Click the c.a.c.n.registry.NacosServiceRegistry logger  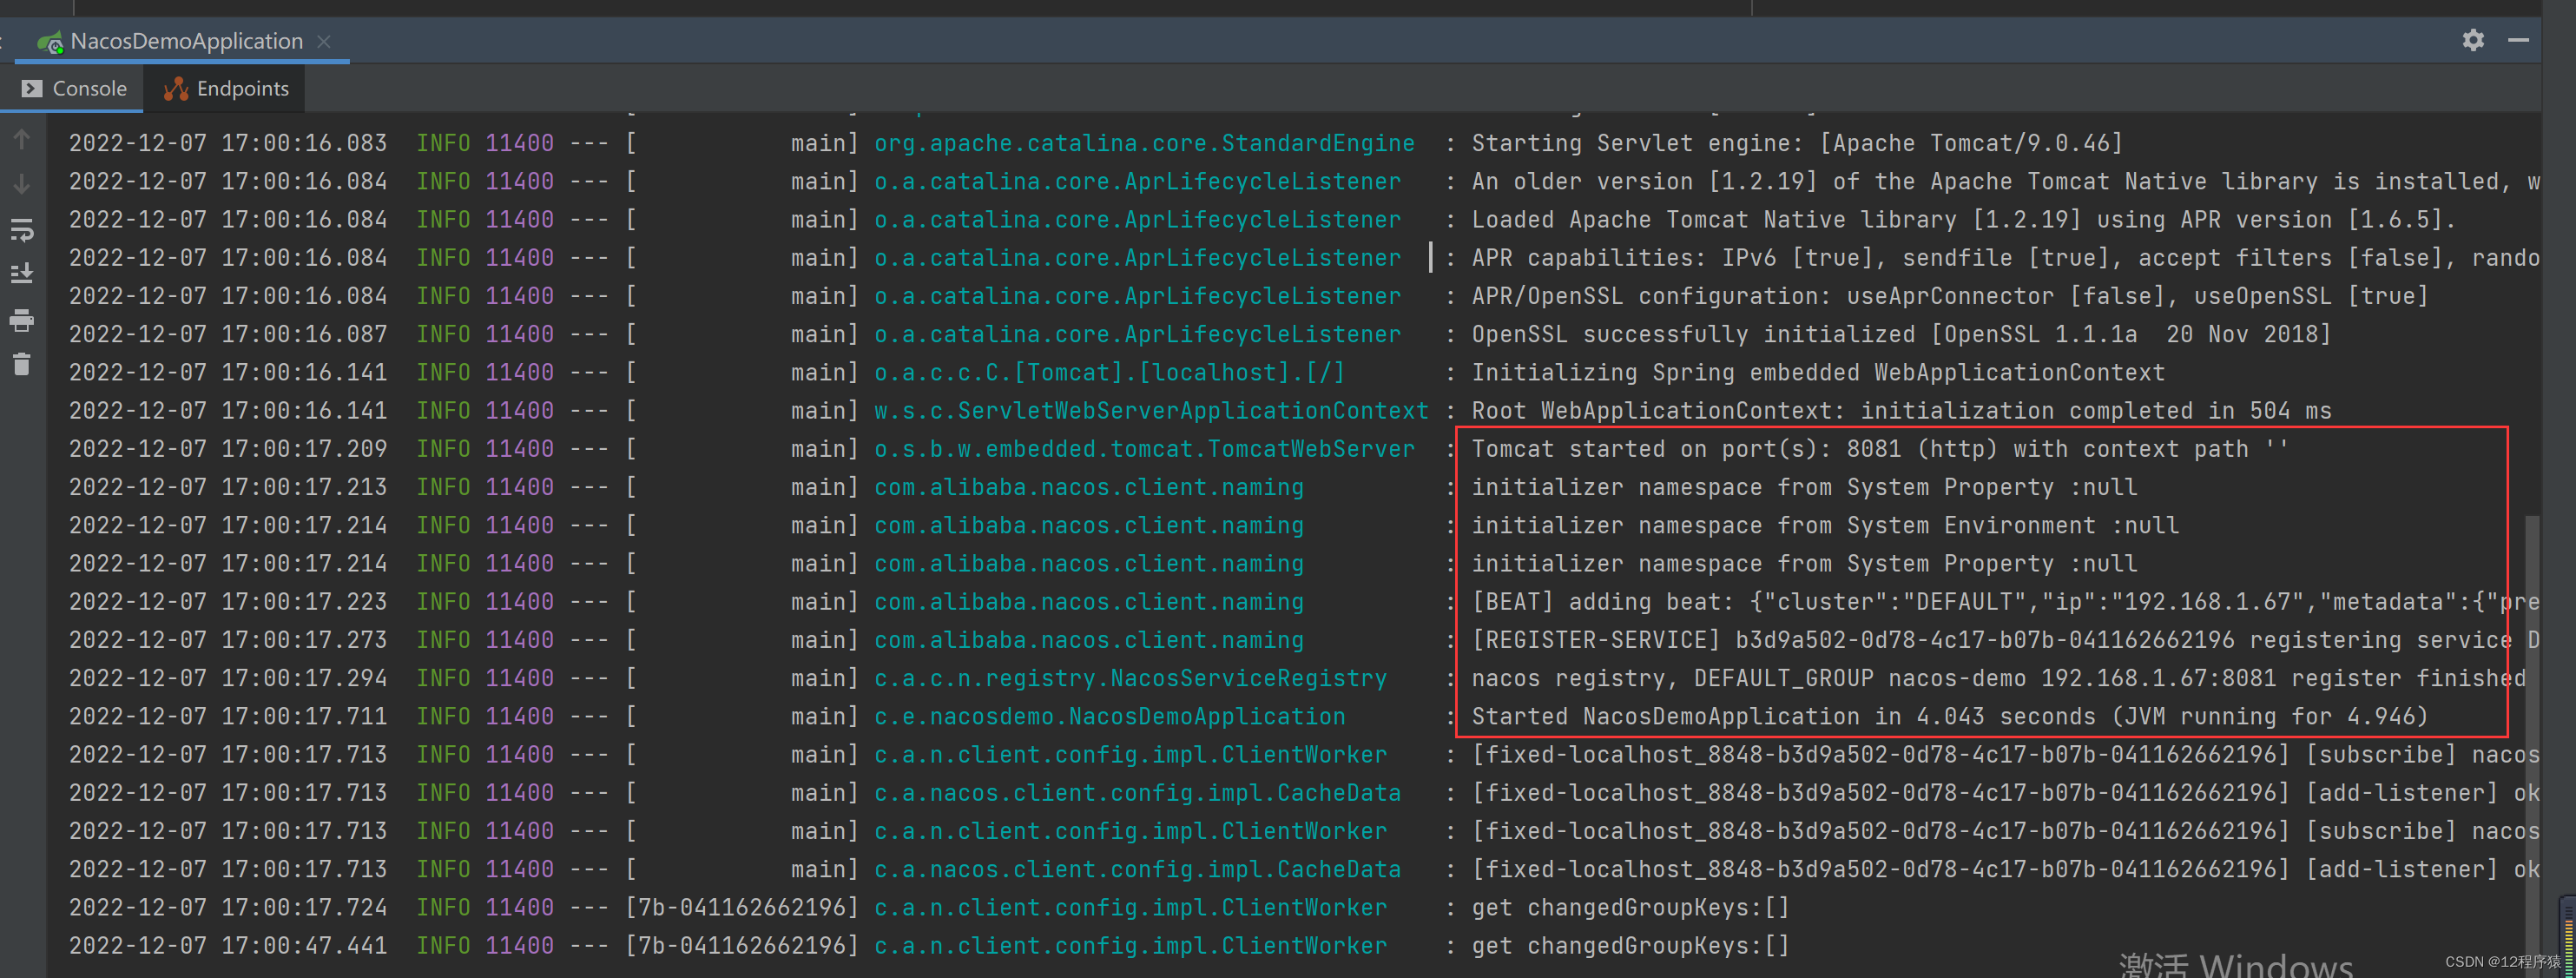click(x=1130, y=678)
